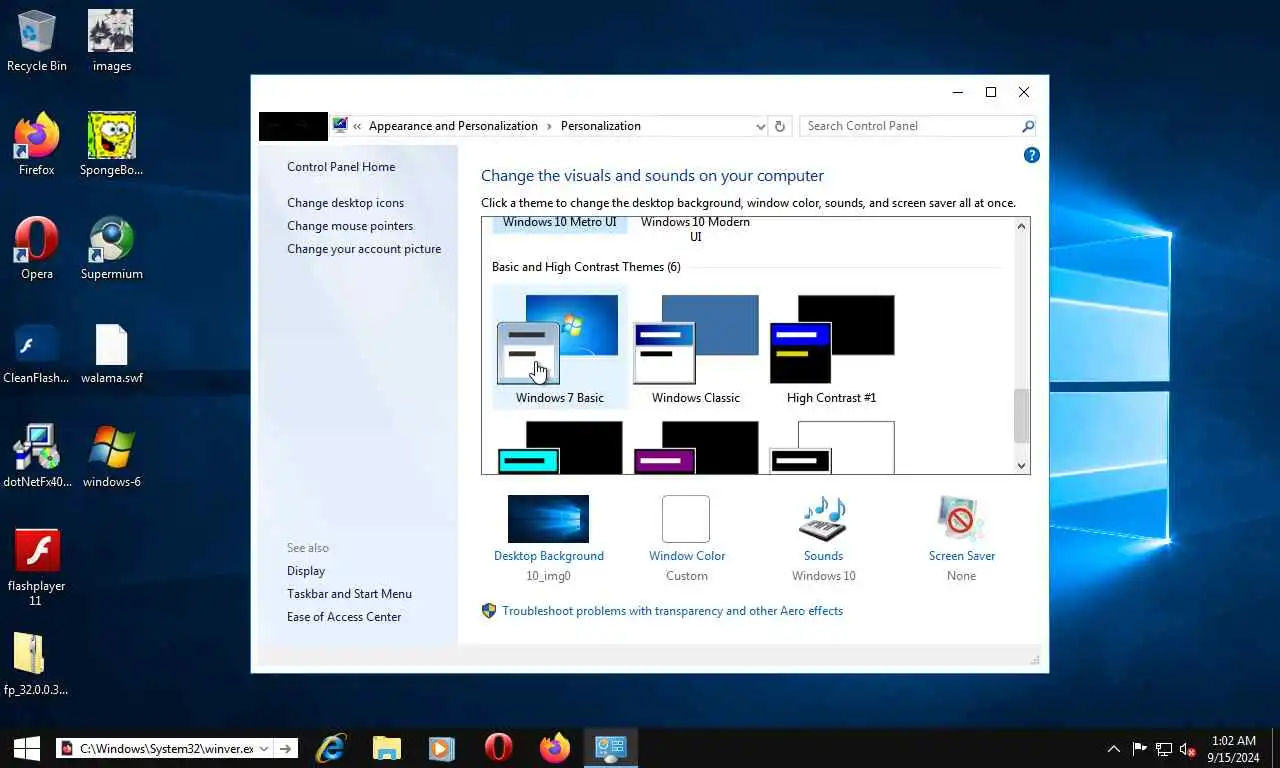The height and width of the screenshot is (768, 1280).
Task: Click the volume muted tray icon
Action: click(1188, 749)
